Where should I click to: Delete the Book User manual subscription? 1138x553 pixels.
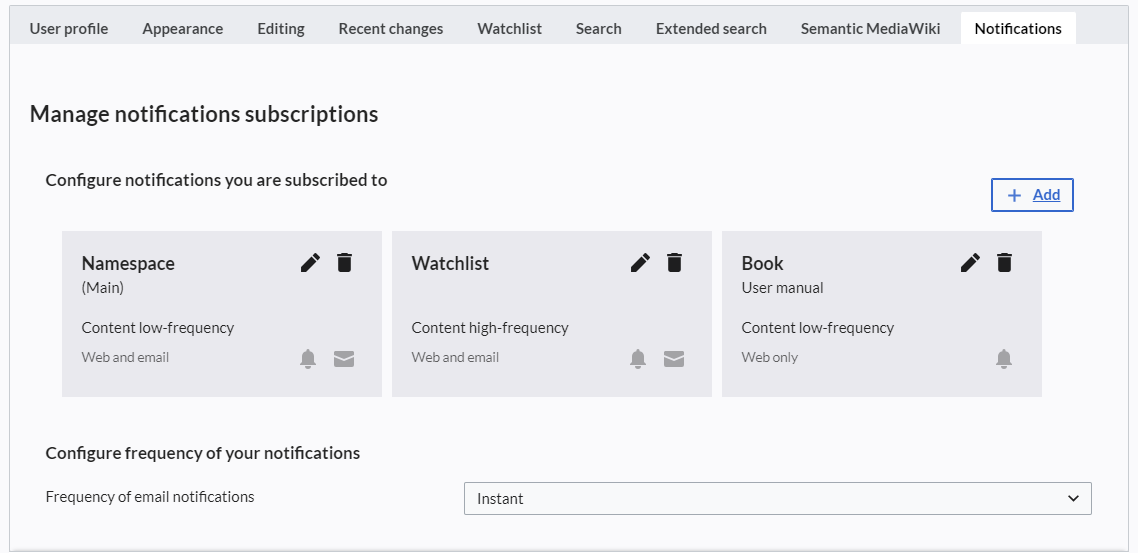(1005, 262)
